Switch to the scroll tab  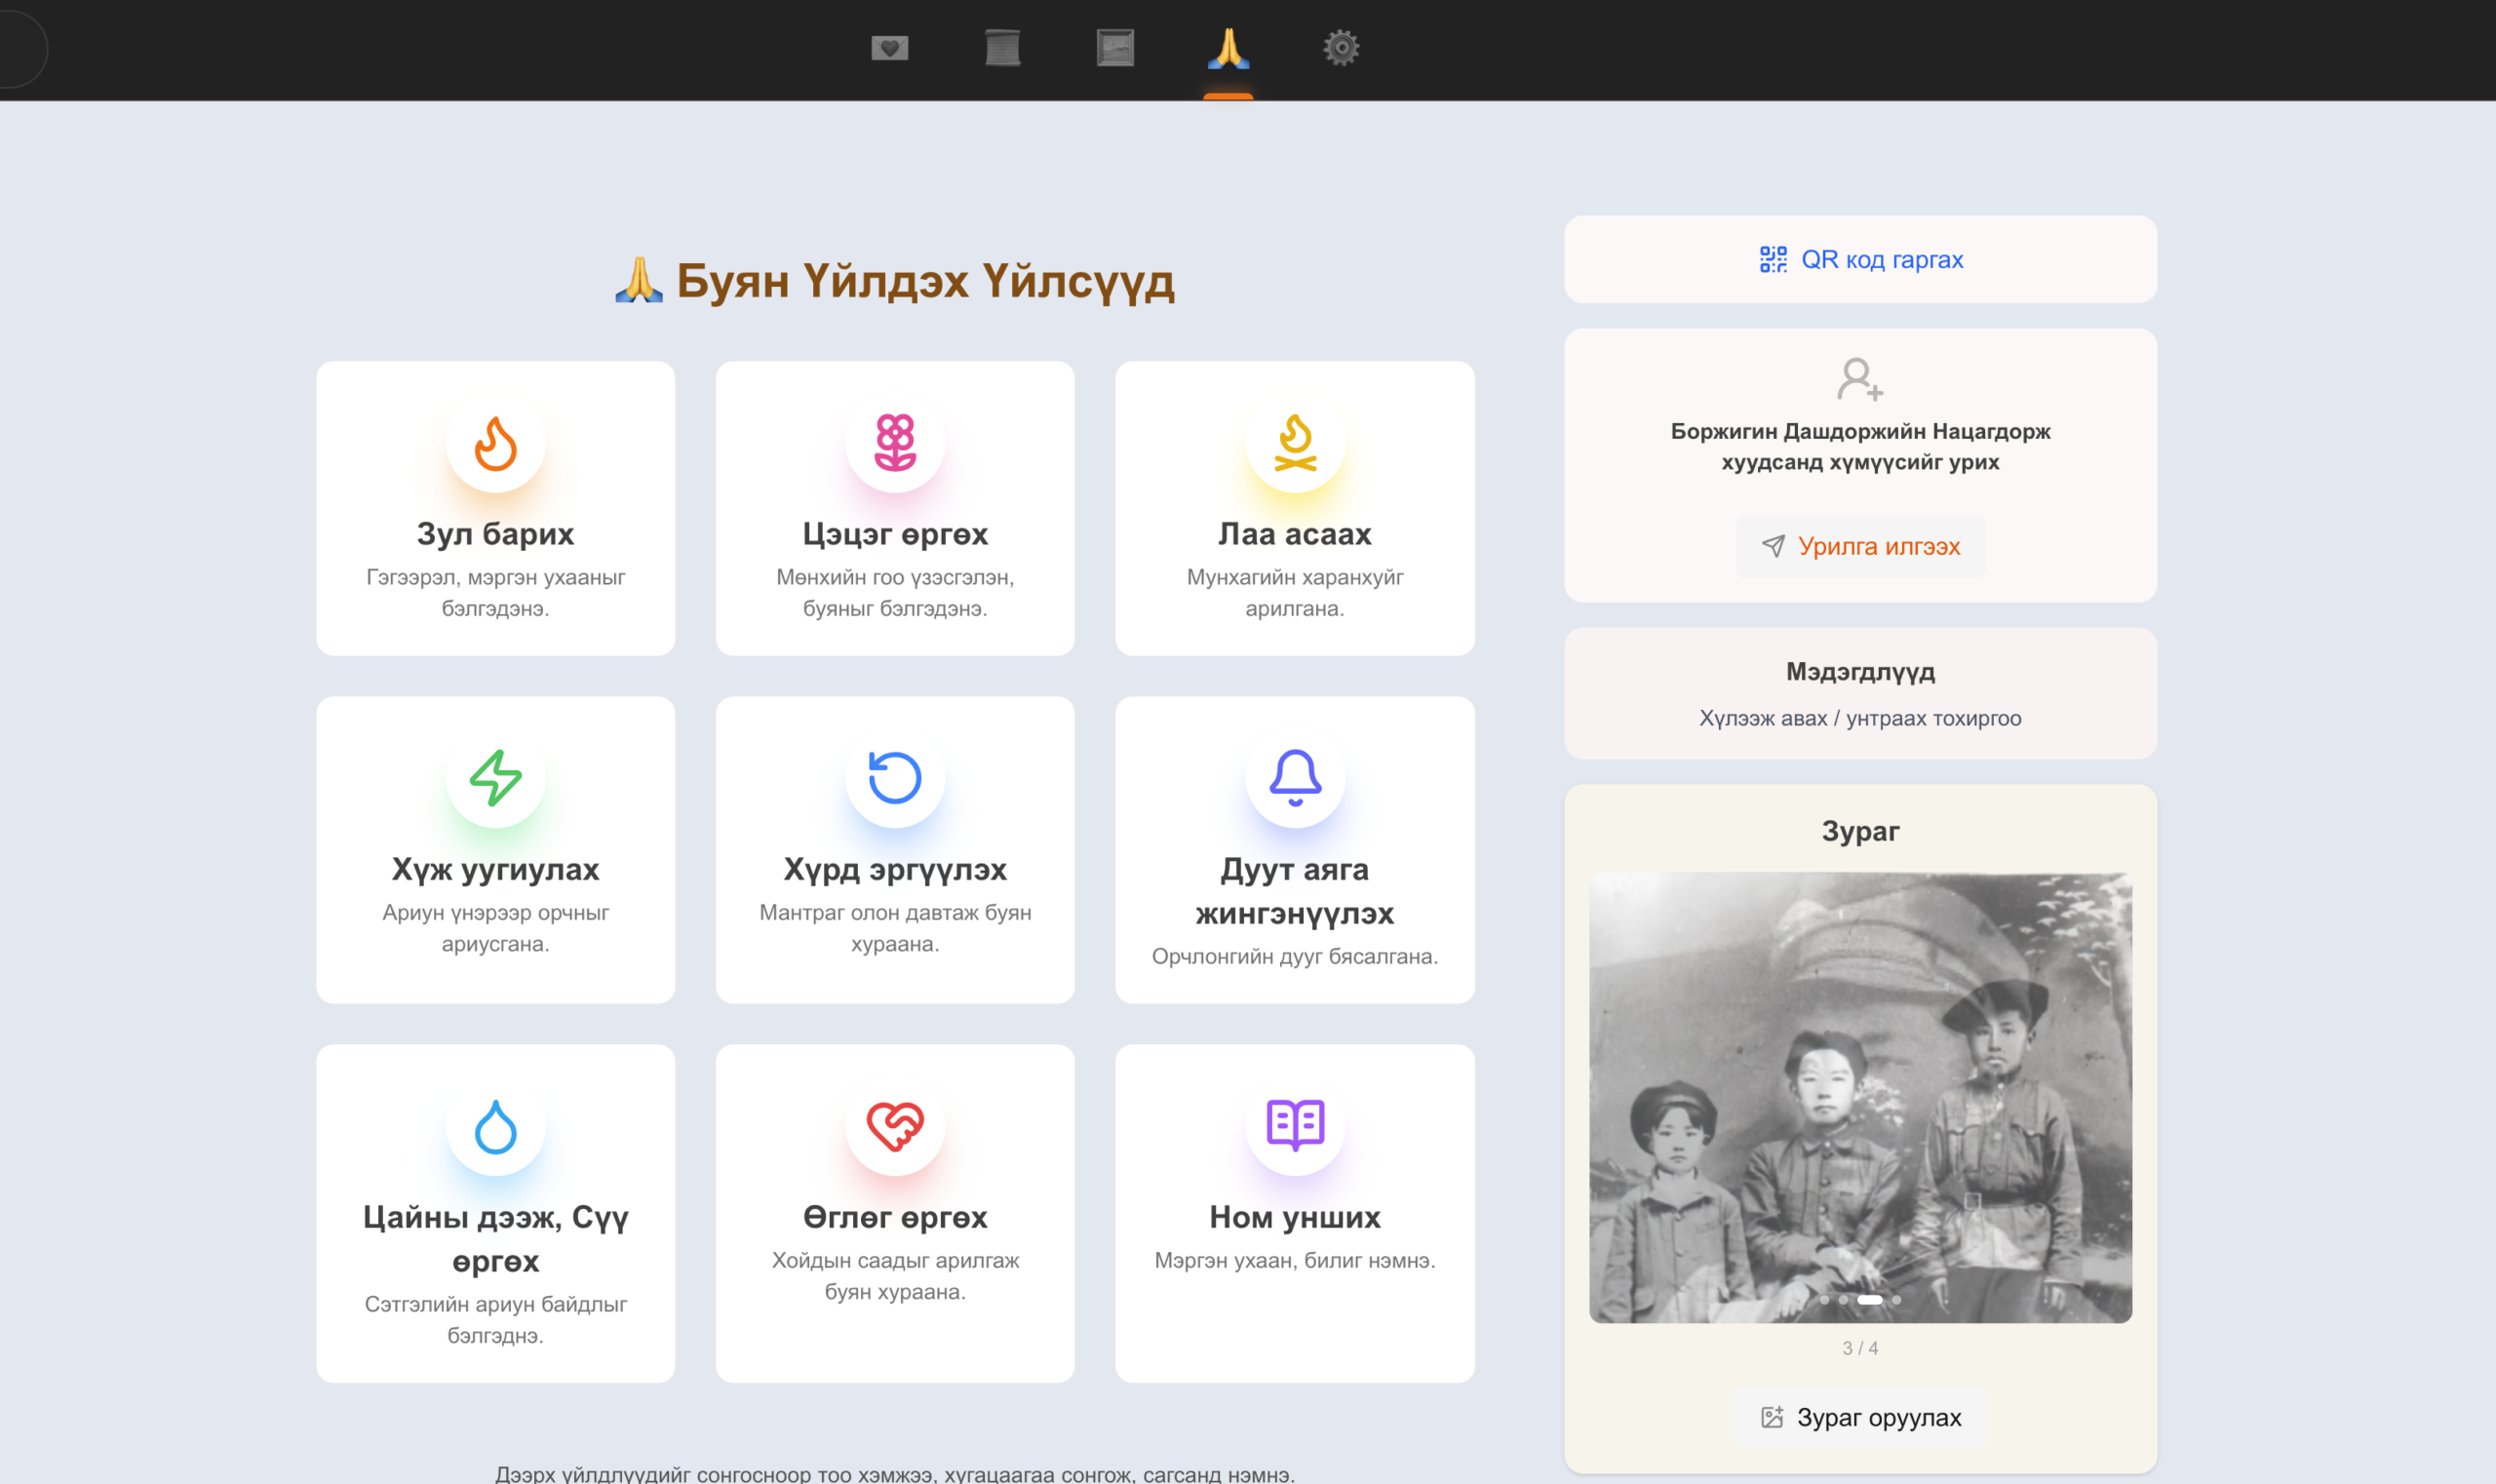1002,48
